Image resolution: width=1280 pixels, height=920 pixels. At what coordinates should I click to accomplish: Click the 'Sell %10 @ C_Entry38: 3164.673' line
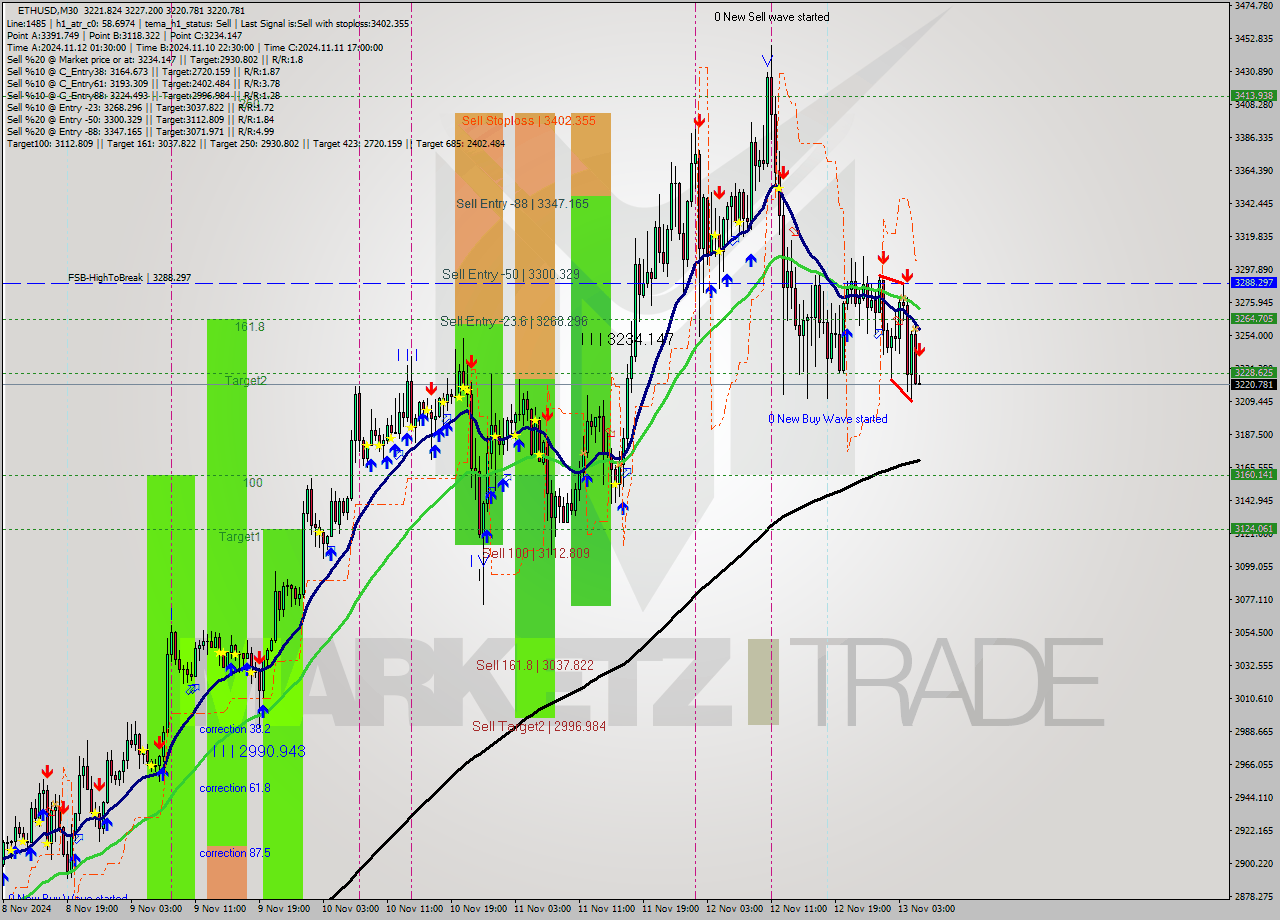click(x=143, y=72)
